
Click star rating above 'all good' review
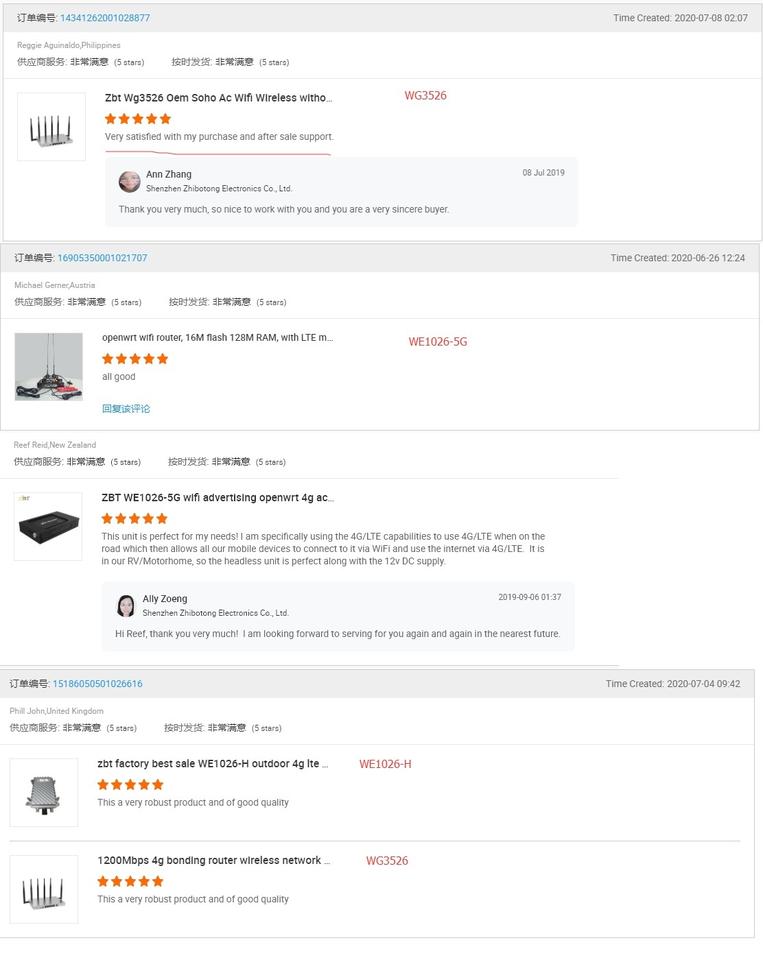[135, 358]
